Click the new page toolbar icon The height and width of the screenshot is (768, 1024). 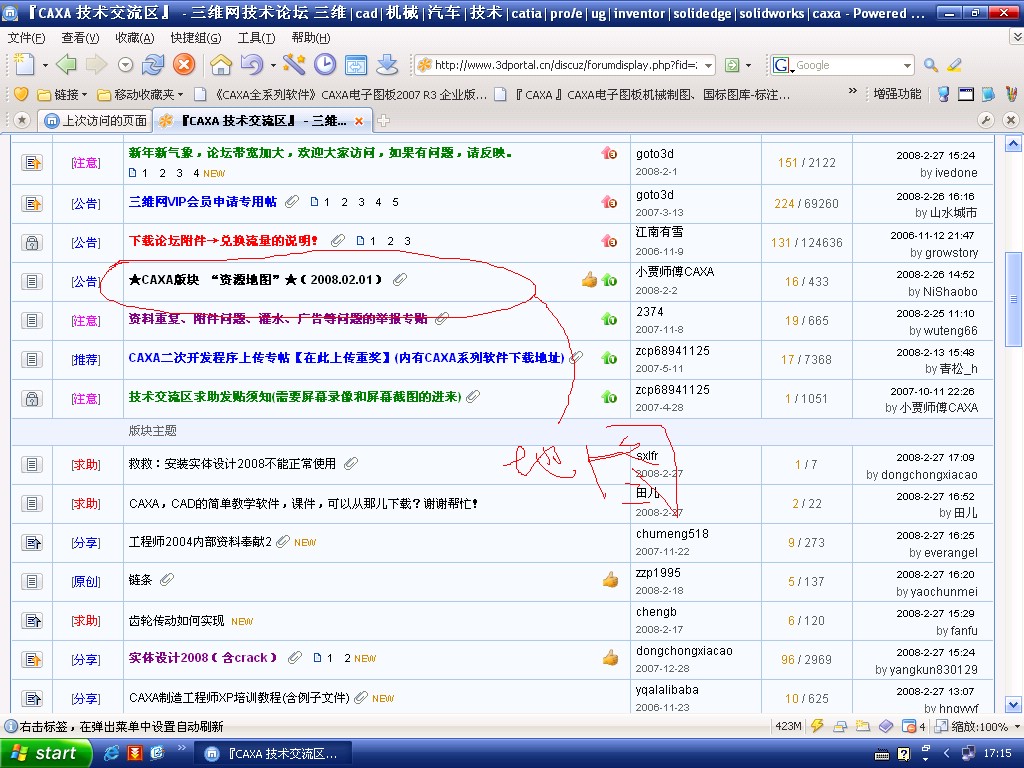click(24, 65)
